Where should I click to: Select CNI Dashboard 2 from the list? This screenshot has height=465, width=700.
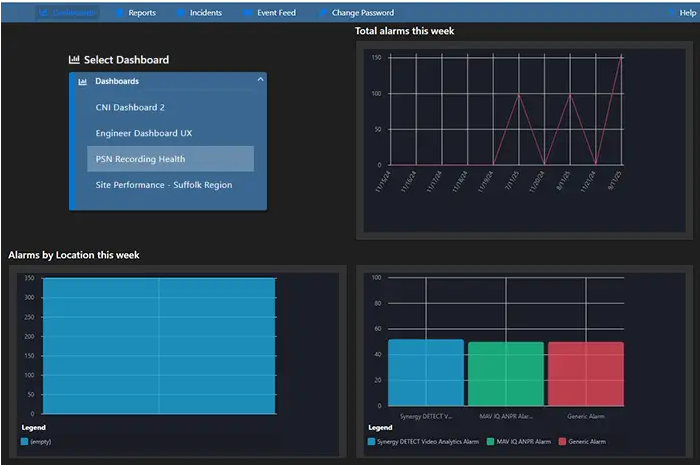[130, 107]
